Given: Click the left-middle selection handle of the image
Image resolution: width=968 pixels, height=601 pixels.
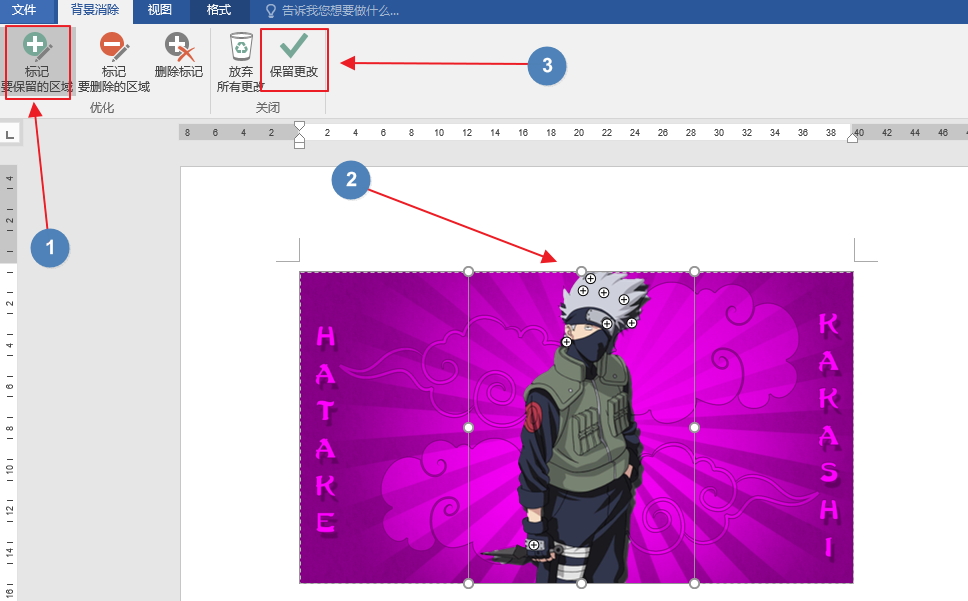Looking at the screenshot, I should tap(469, 428).
